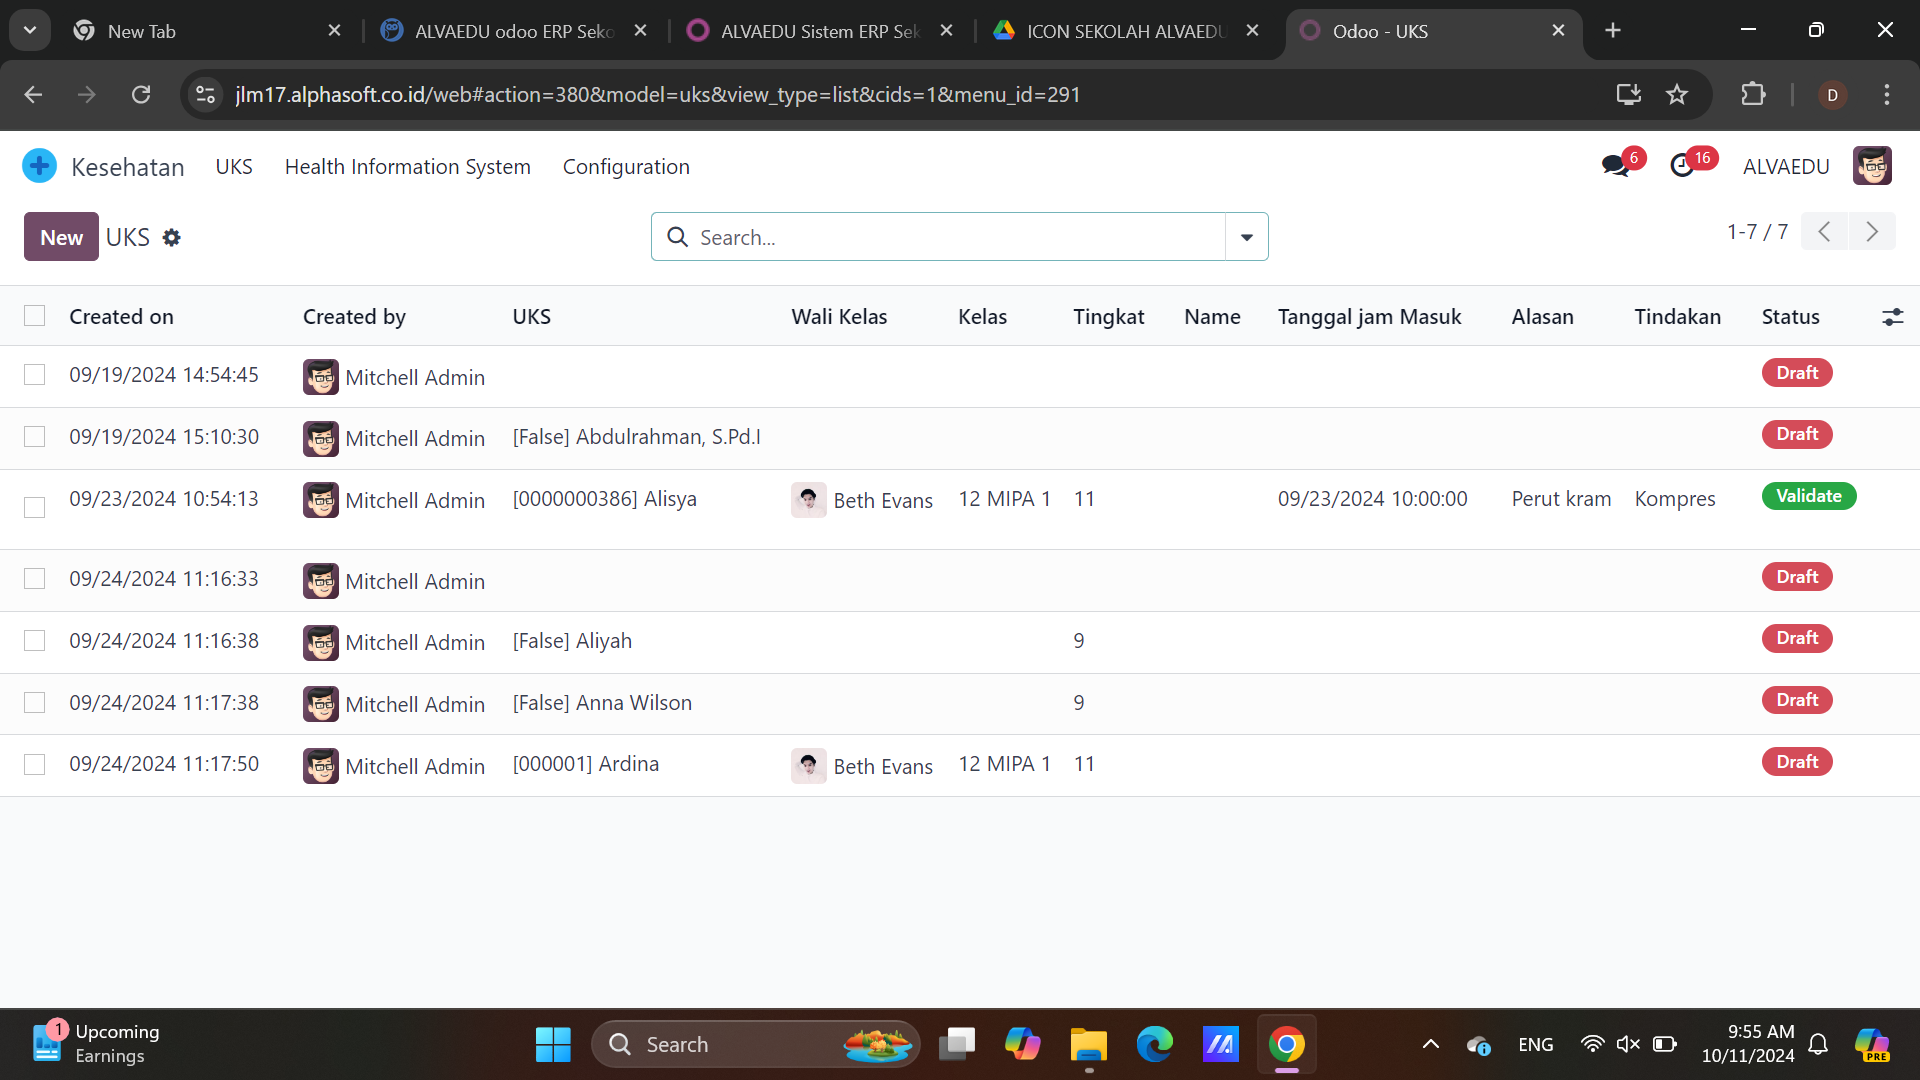This screenshot has width=1920, height=1080.
Task: Open the chat messages icon
Action: coord(1615,166)
